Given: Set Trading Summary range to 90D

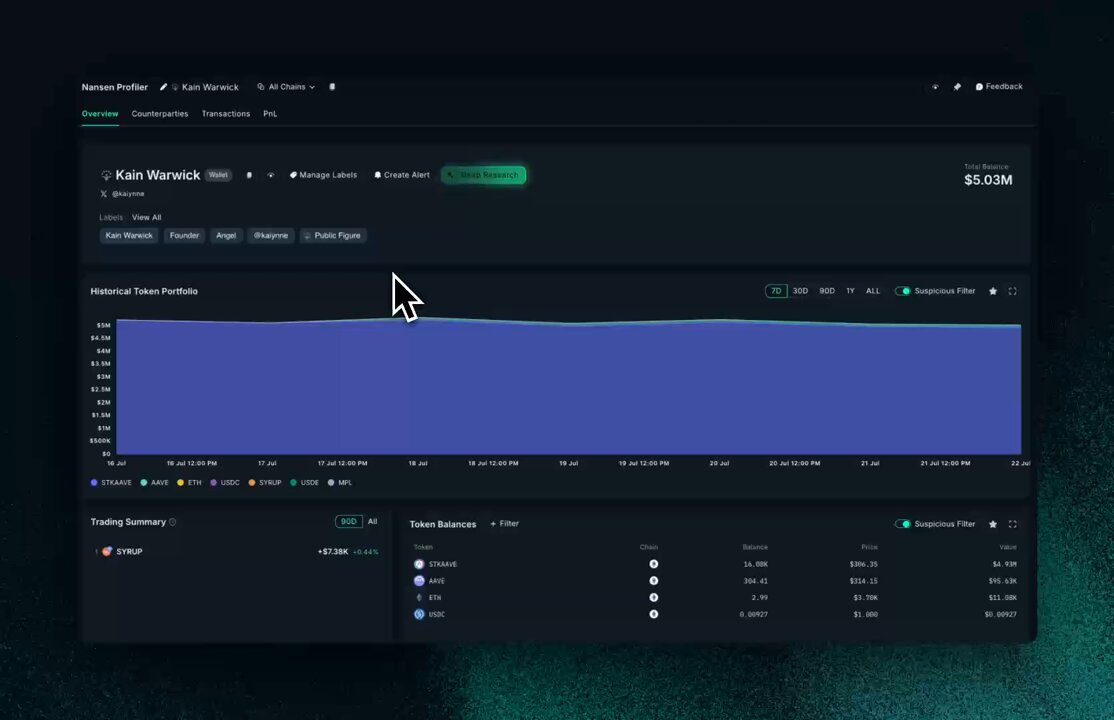Looking at the screenshot, I should click(348, 522).
